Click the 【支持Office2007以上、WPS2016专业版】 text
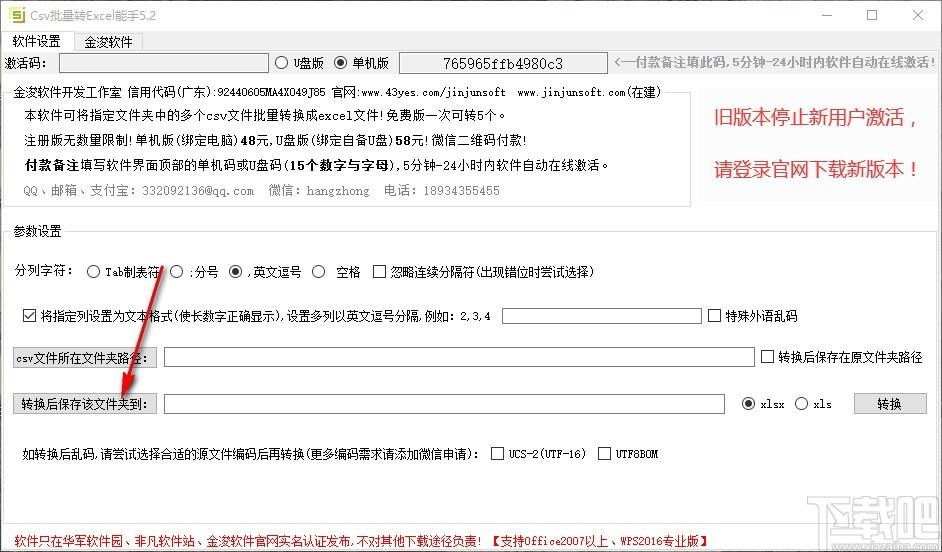The height and width of the screenshot is (552, 942). pyautogui.click(x=600, y=541)
